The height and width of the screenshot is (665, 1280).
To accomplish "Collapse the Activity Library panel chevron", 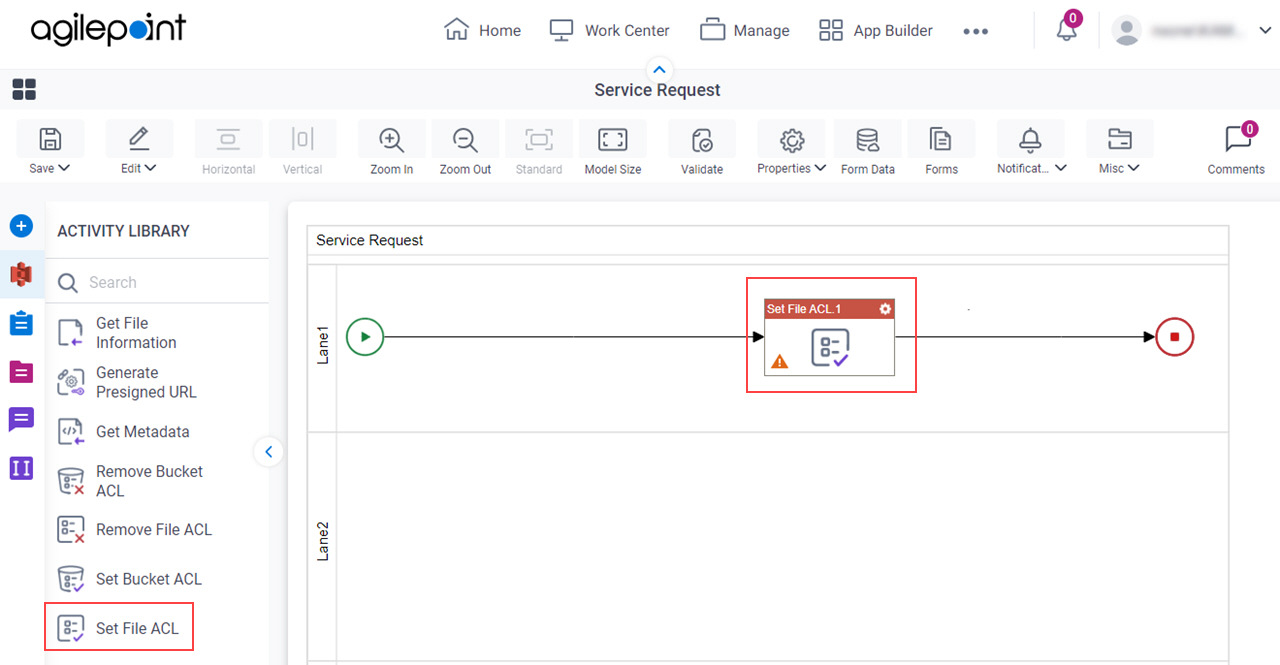I will pos(268,452).
